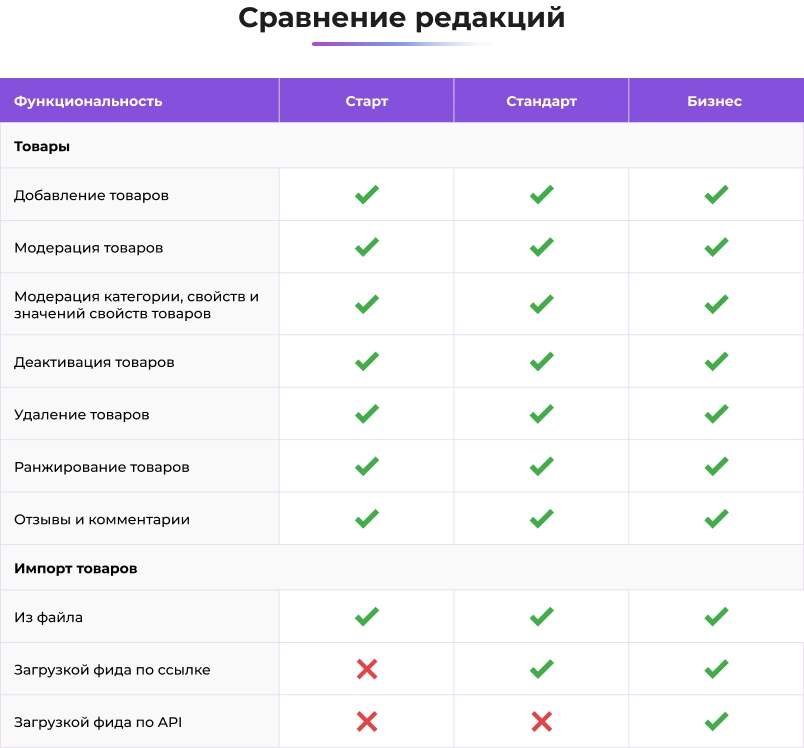Click the red cross for API feed under Стандарт
The width and height of the screenshot is (804, 748).
click(x=541, y=721)
